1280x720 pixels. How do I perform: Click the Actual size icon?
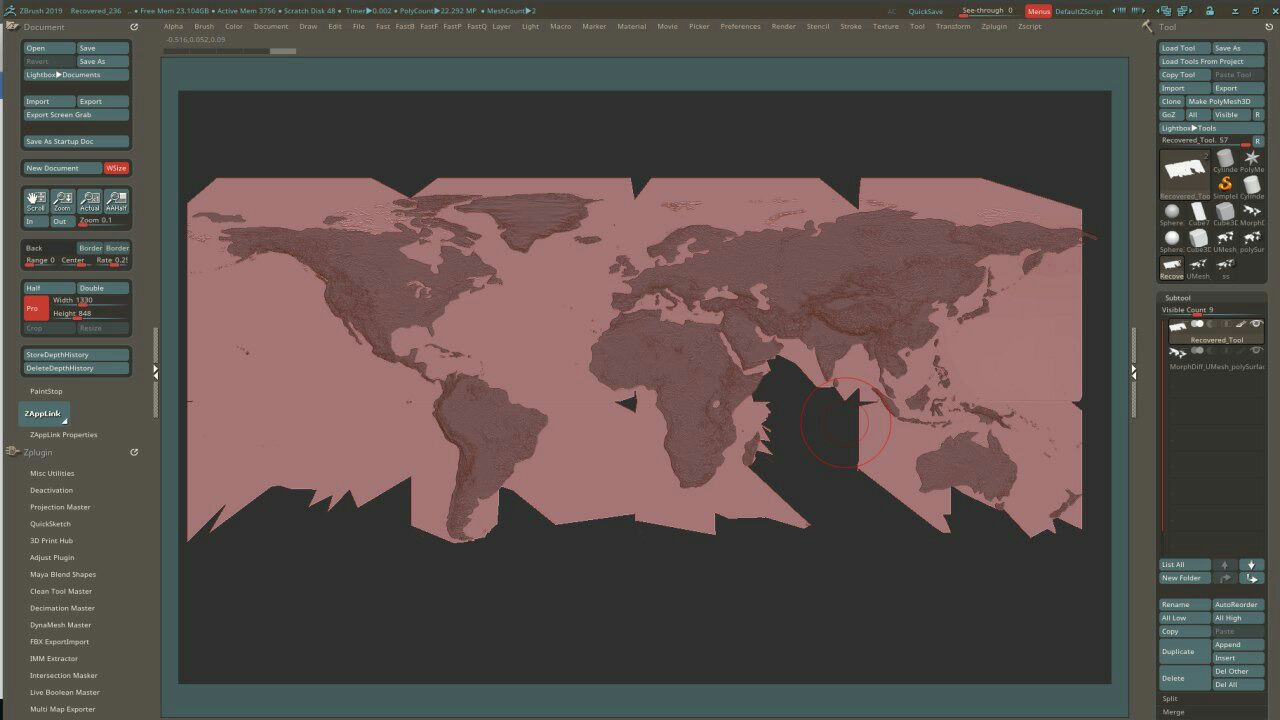(90, 200)
